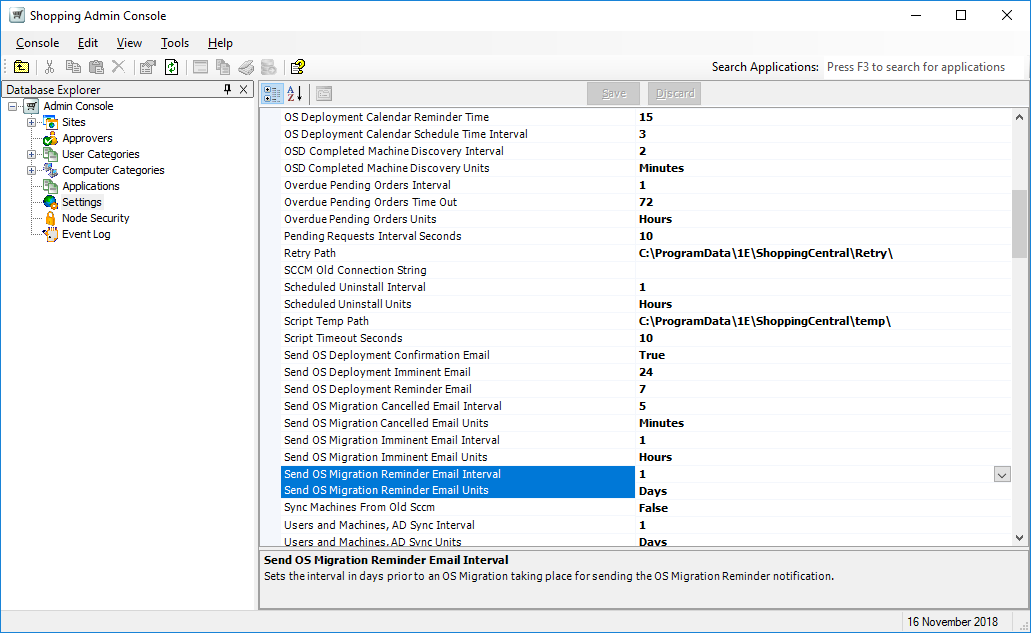Select the Applications tree node

click(x=90, y=186)
